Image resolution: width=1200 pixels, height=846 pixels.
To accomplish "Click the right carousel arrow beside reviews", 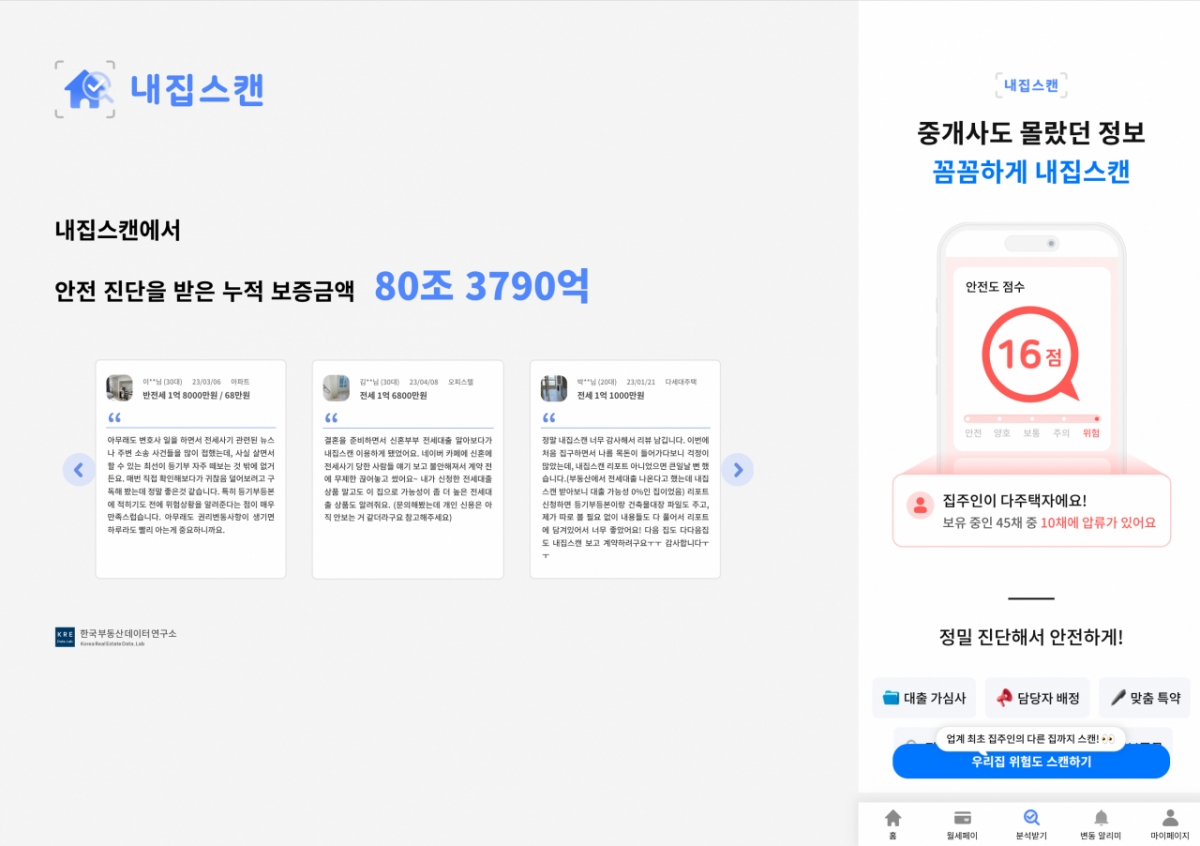I will pos(738,469).
